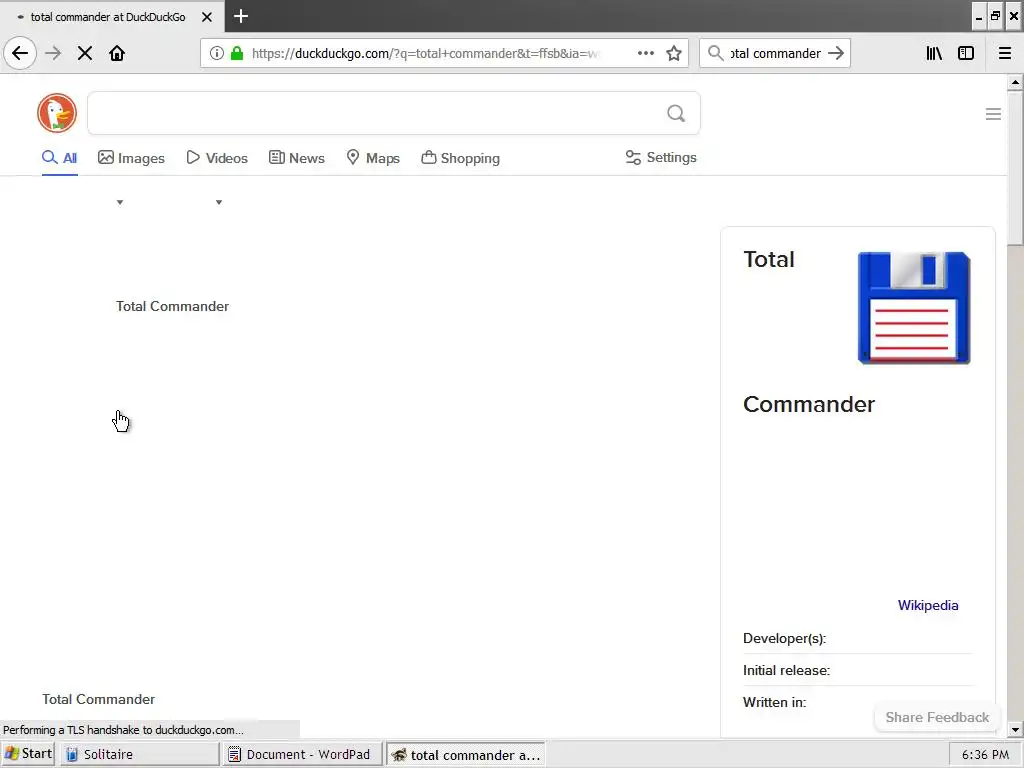Viewport: 1024px width, 768px height.
Task: Expand the first filter dropdown arrow
Action: [x=120, y=202]
